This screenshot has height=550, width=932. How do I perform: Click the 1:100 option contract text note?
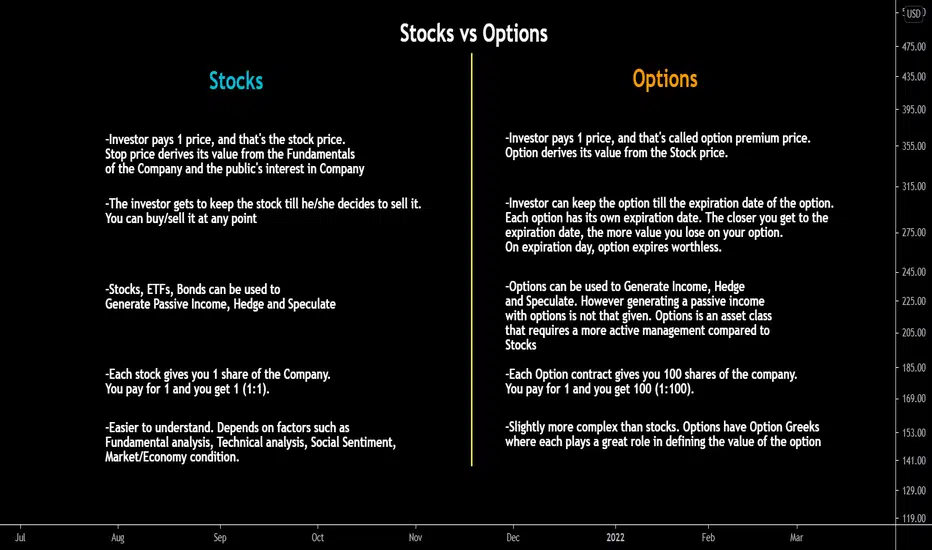coord(651,382)
